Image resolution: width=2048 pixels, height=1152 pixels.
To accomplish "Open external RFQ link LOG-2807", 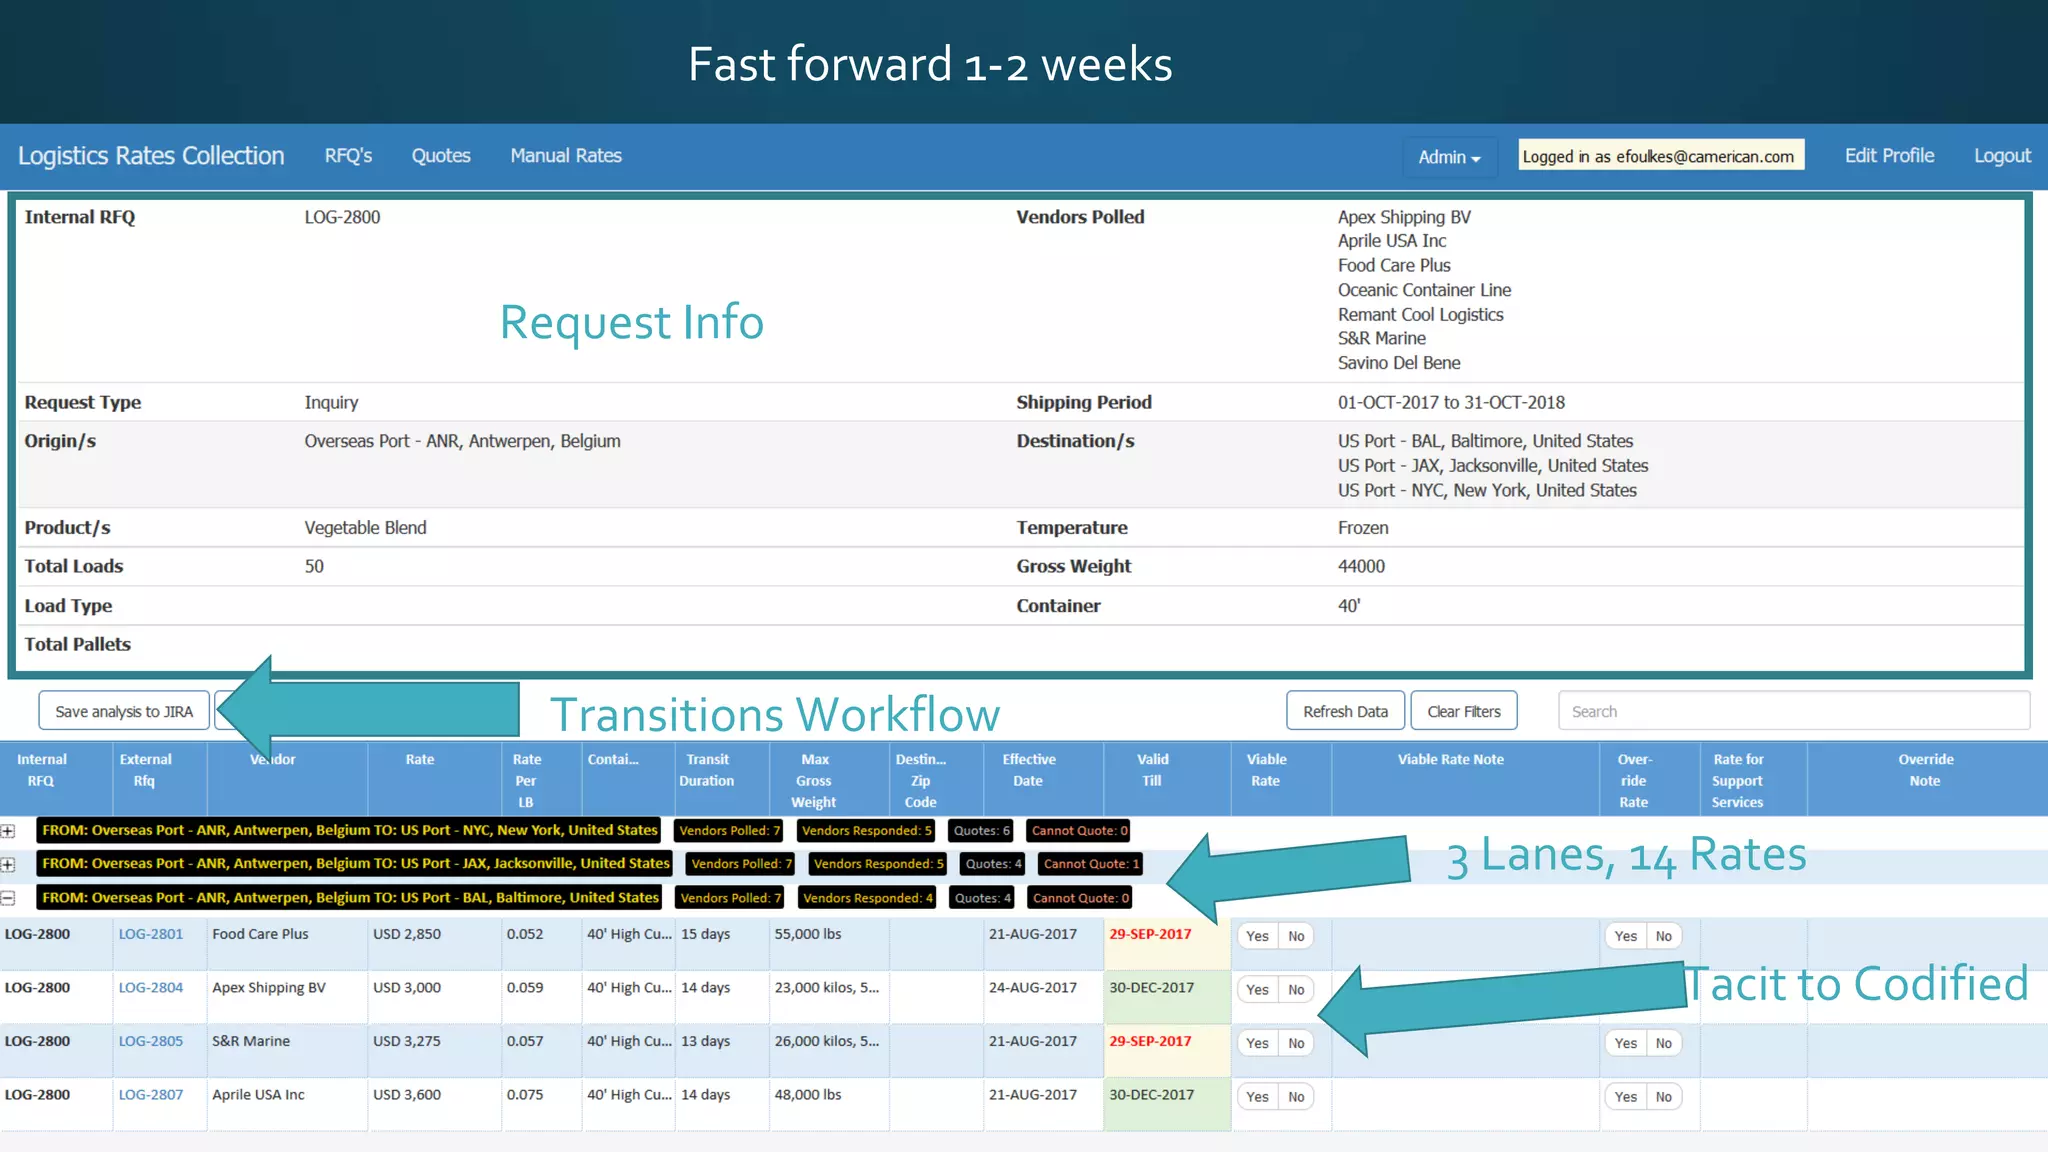I will (x=151, y=1095).
